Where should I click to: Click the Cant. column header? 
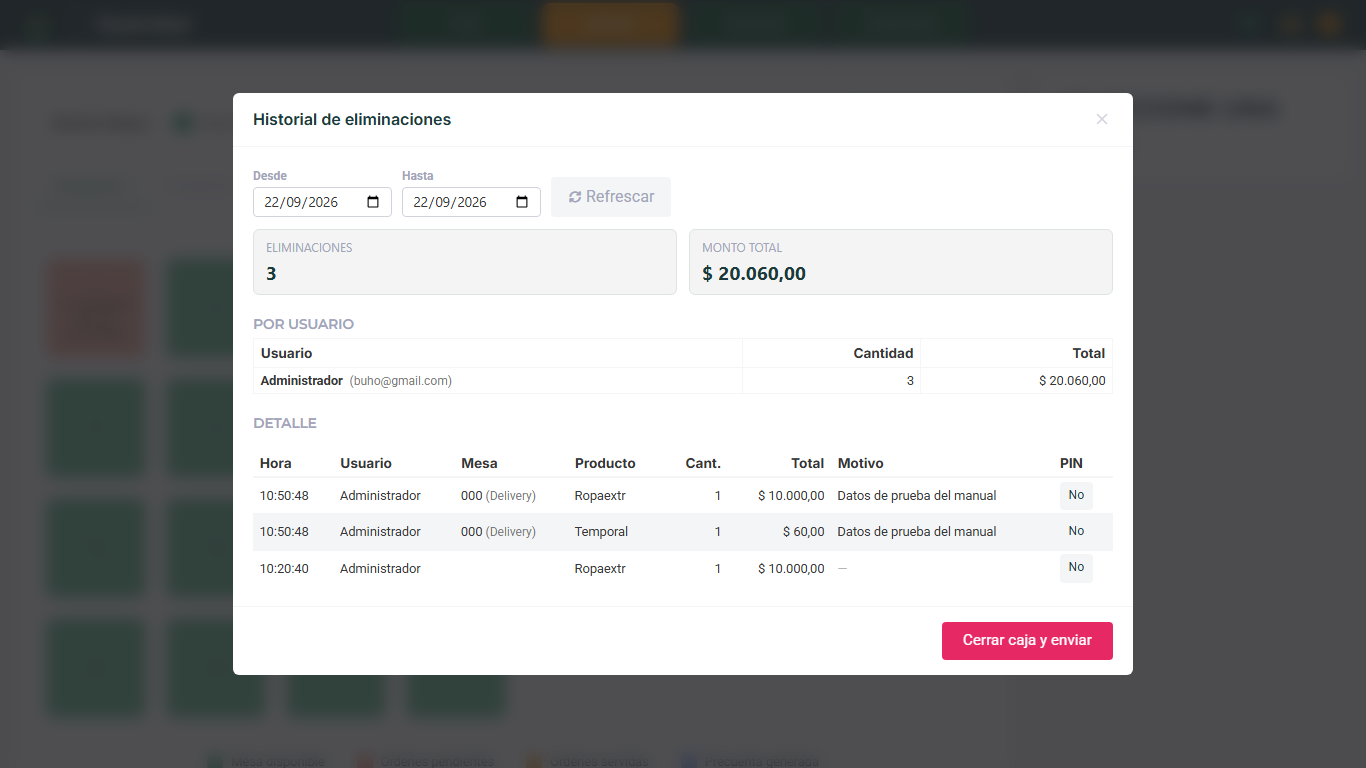[703, 463]
